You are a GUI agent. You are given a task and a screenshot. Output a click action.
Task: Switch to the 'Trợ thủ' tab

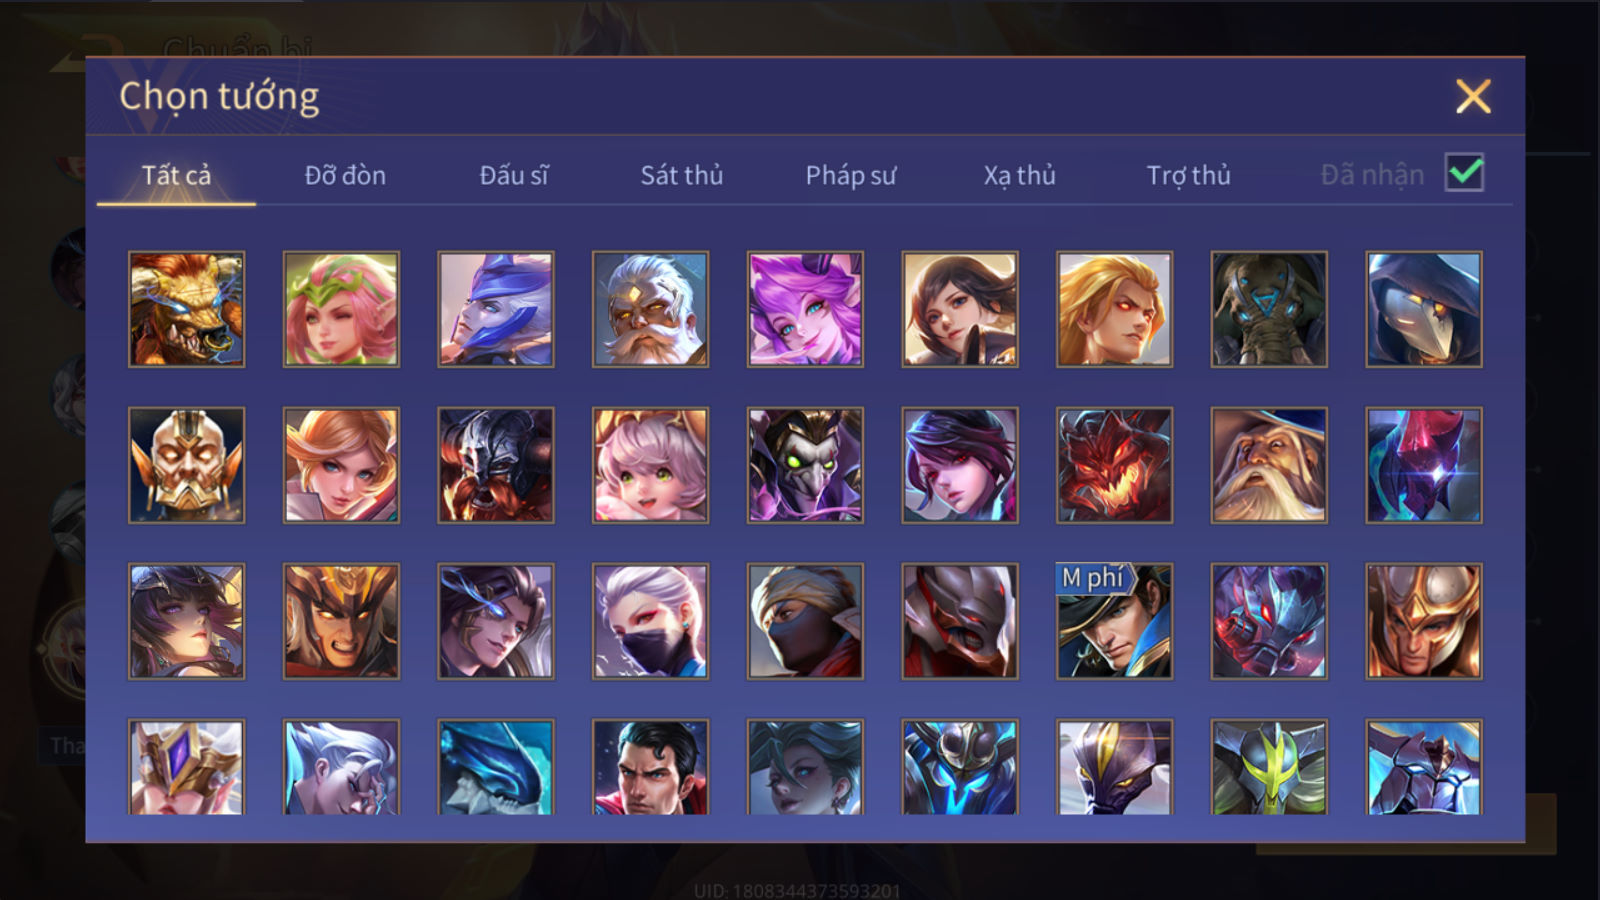pos(1188,175)
